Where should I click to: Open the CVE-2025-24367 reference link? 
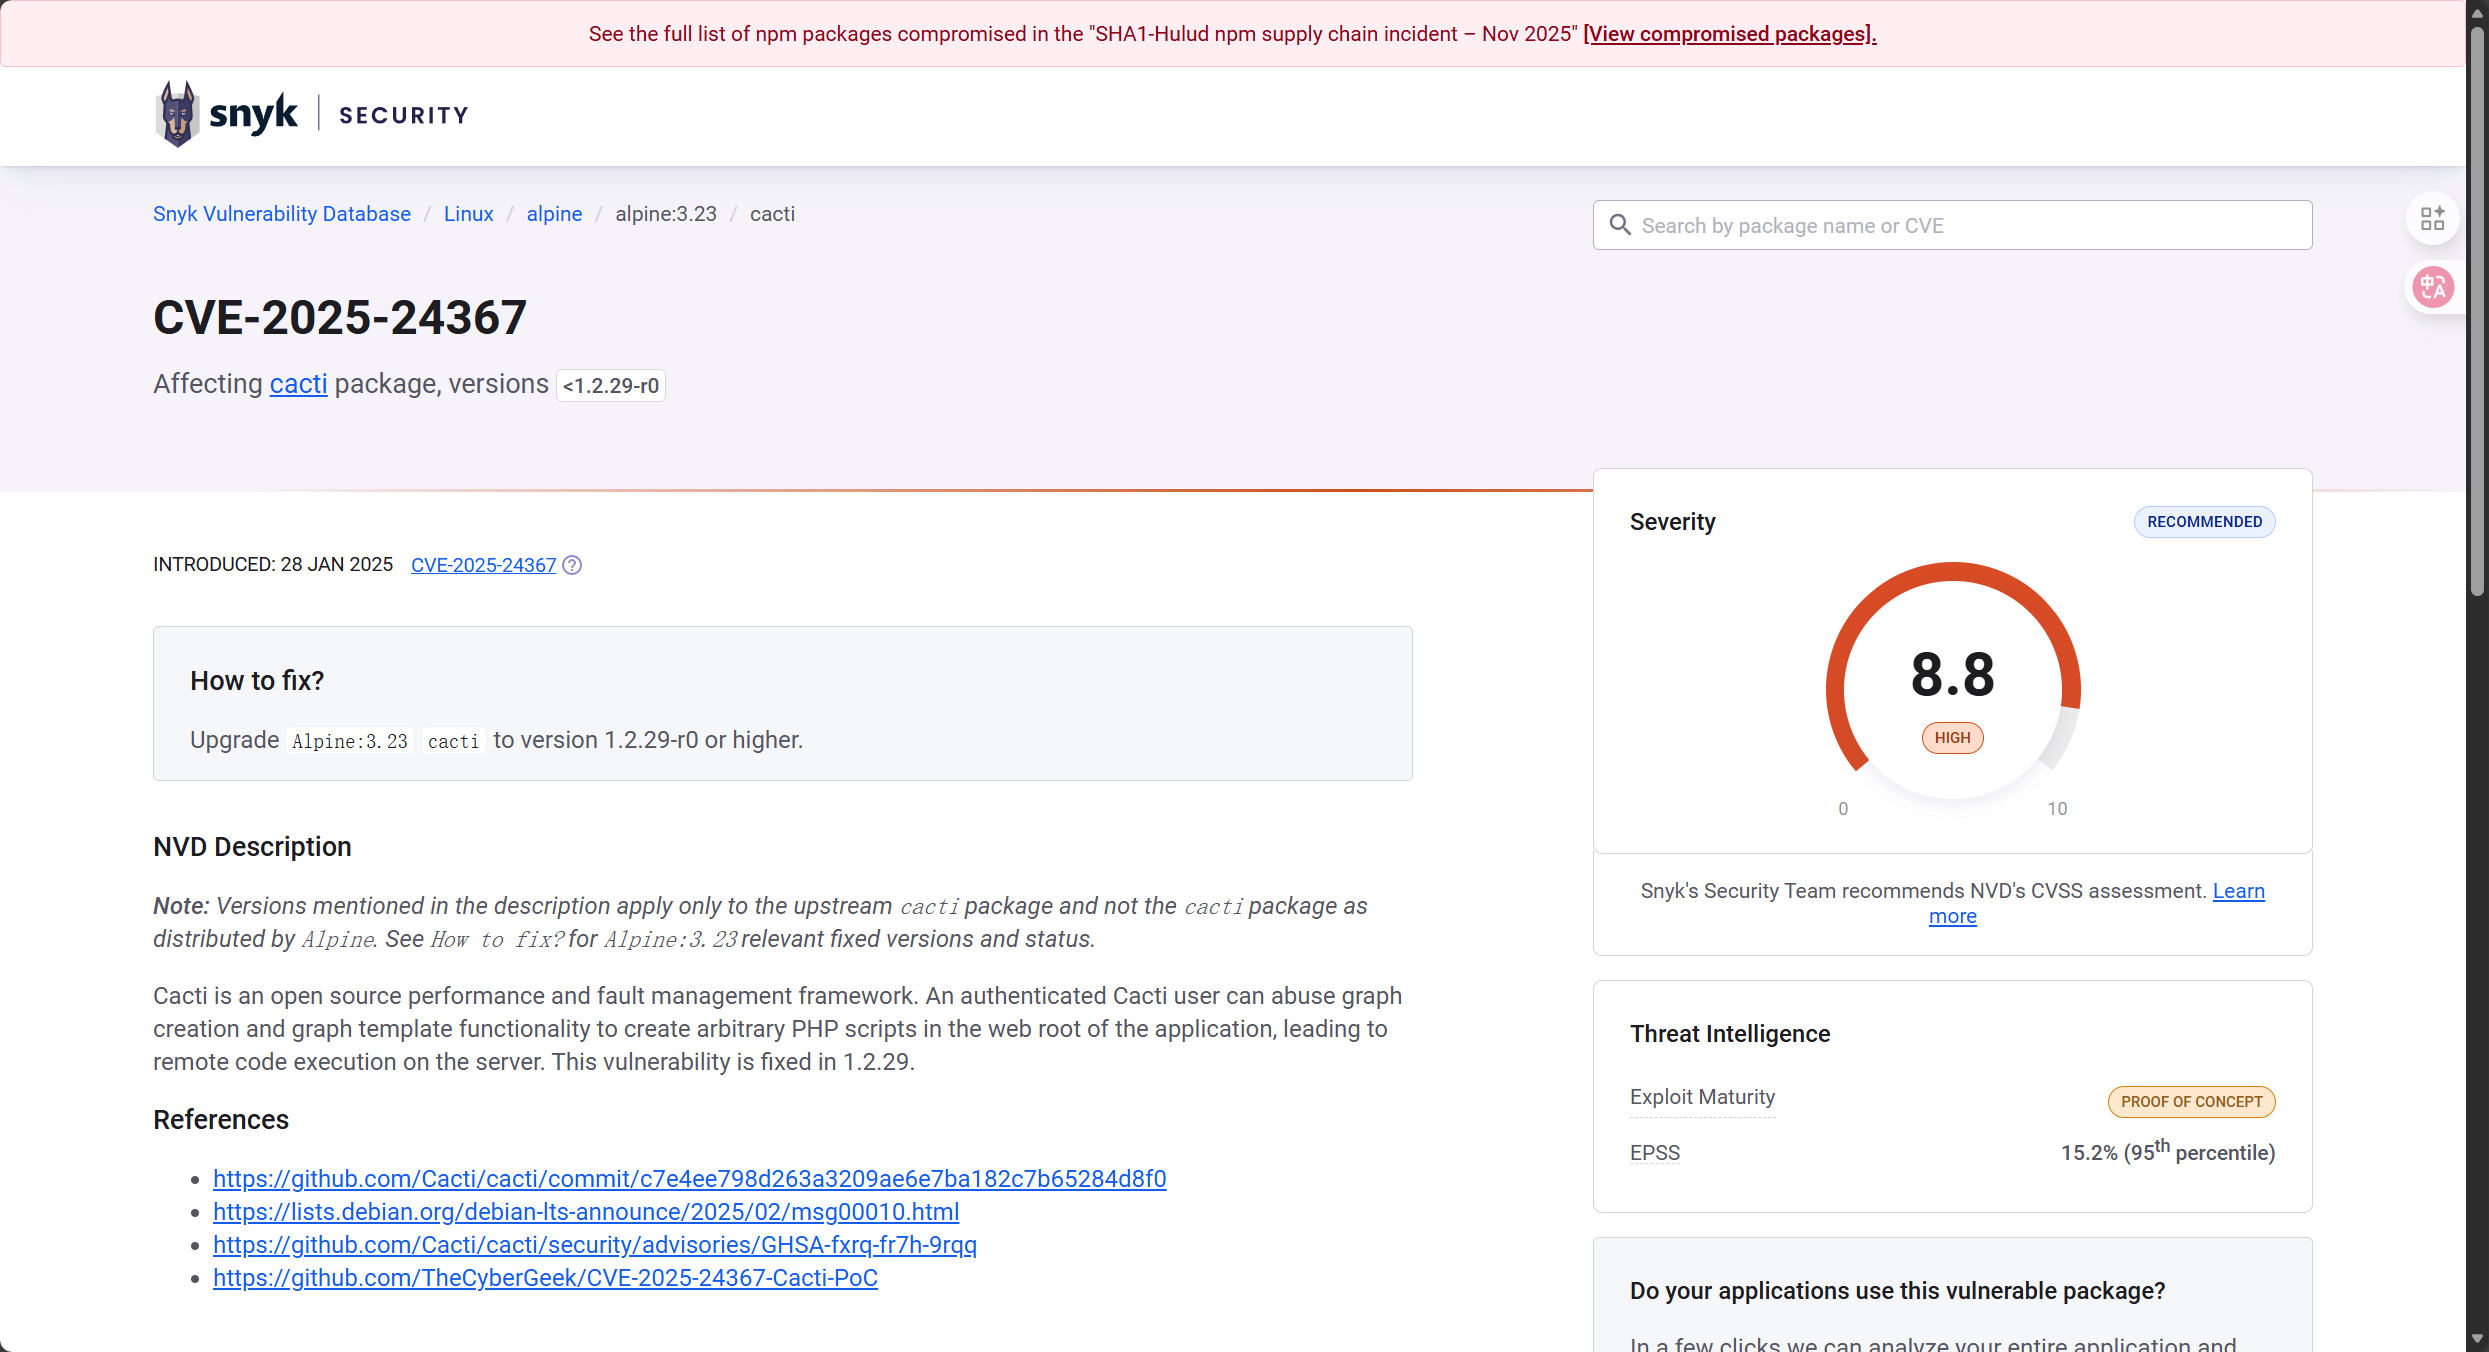483,565
